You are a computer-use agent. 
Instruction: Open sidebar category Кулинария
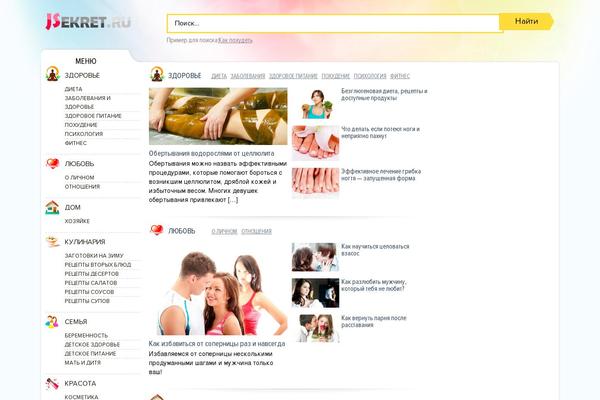tap(85, 242)
